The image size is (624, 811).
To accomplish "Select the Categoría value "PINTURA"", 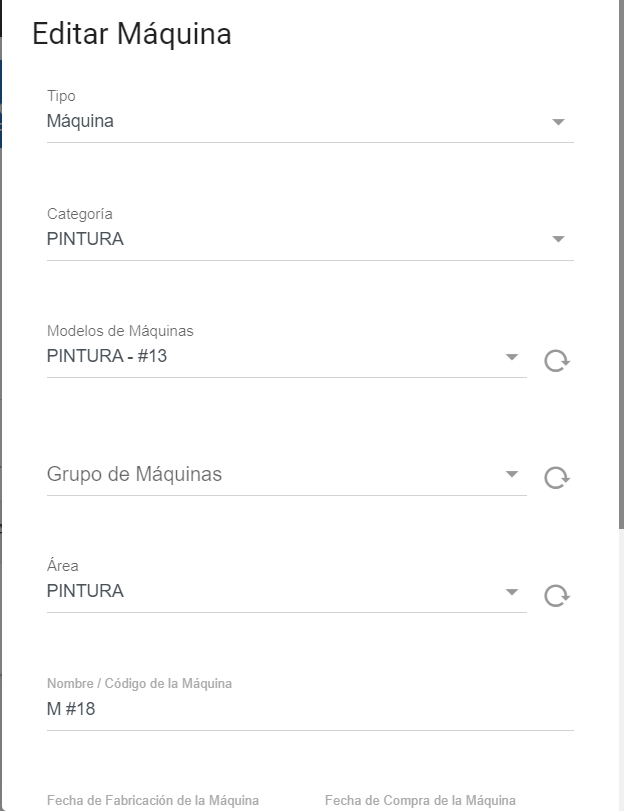I will point(85,239).
